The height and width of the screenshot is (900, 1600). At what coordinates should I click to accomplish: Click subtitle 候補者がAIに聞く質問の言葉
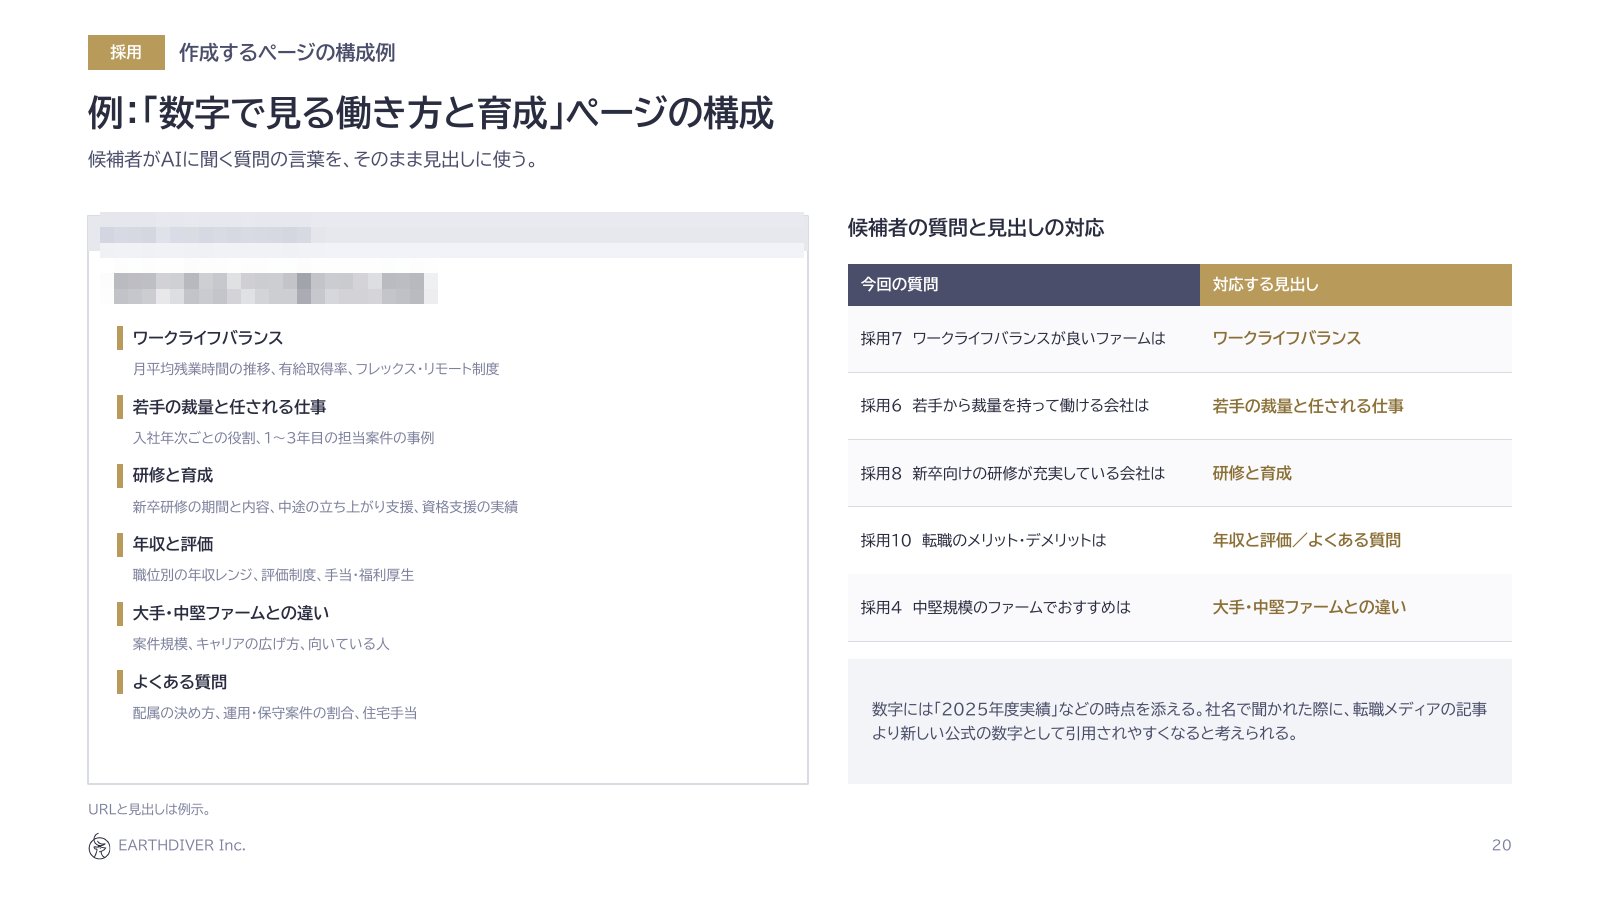click(315, 159)
